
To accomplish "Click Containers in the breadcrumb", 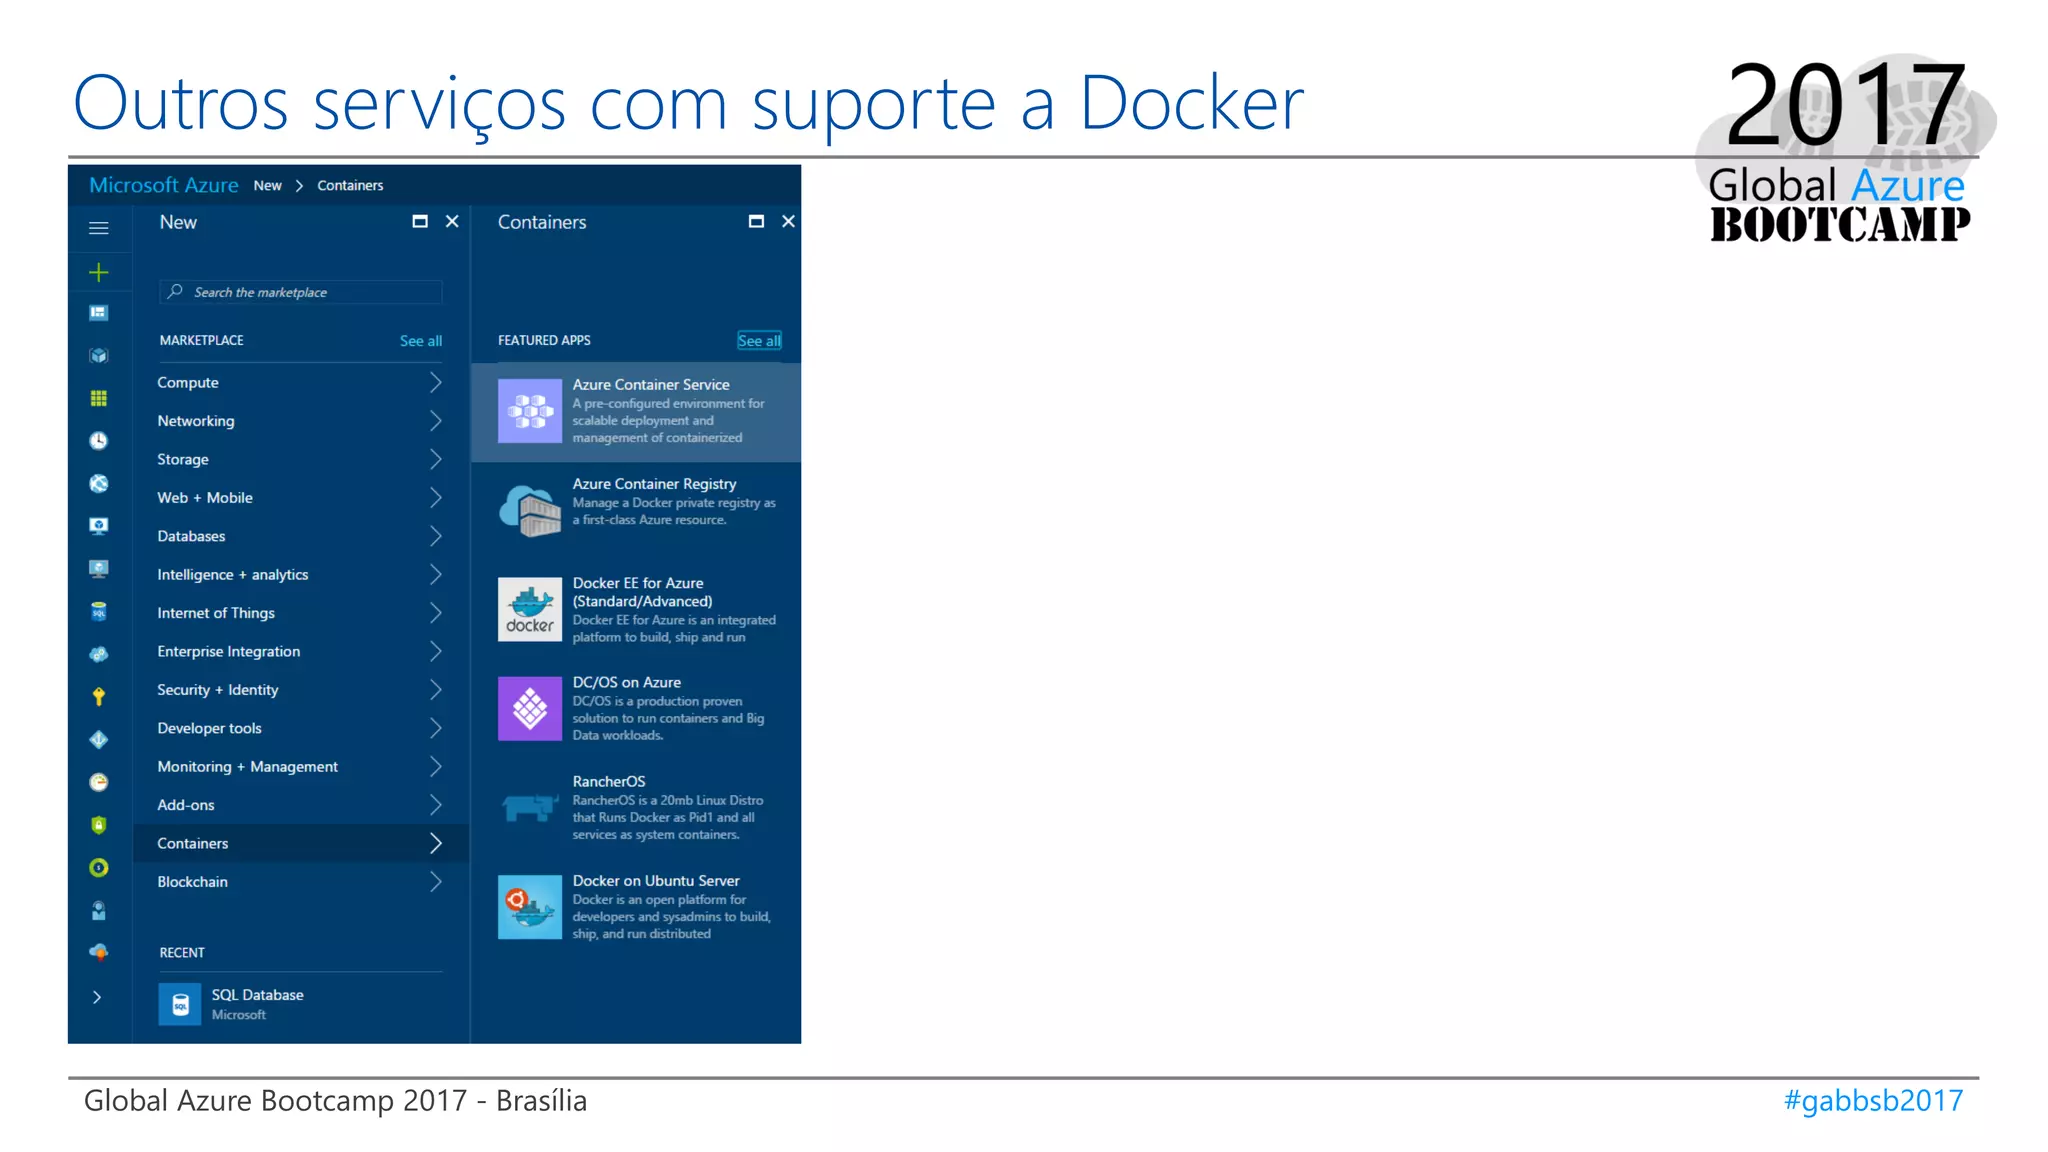I will [x=350, y=185].
